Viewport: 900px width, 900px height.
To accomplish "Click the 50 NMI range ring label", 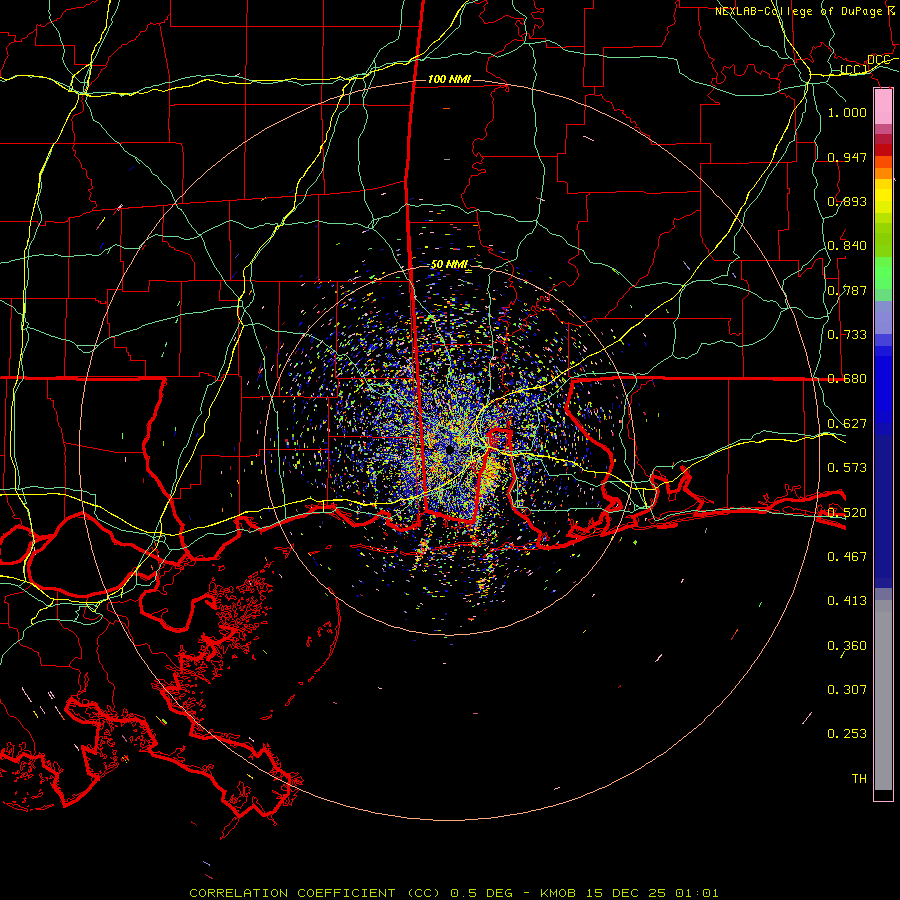I will click(449, 265).
